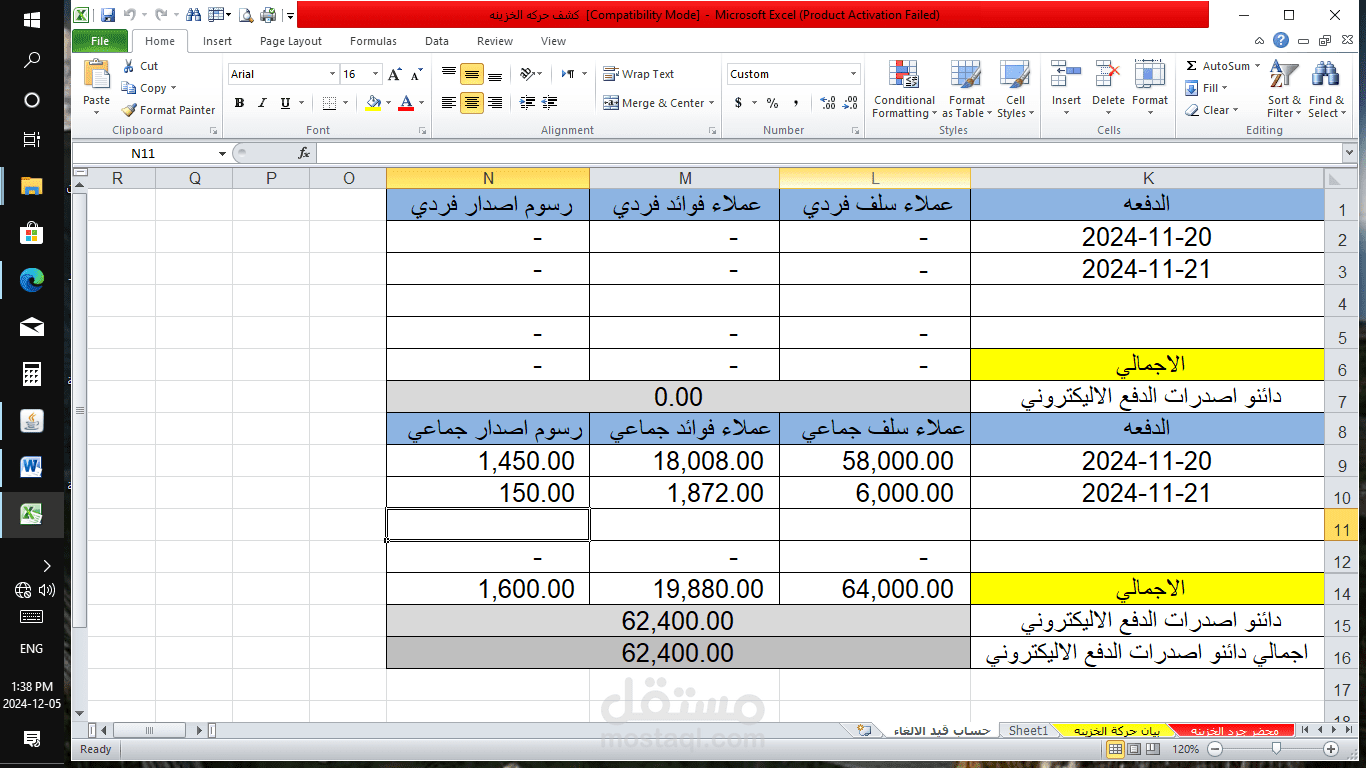Click the Undo arrow icon
Viewport: 1366px width, 768px height.
[x=129, y=15]
